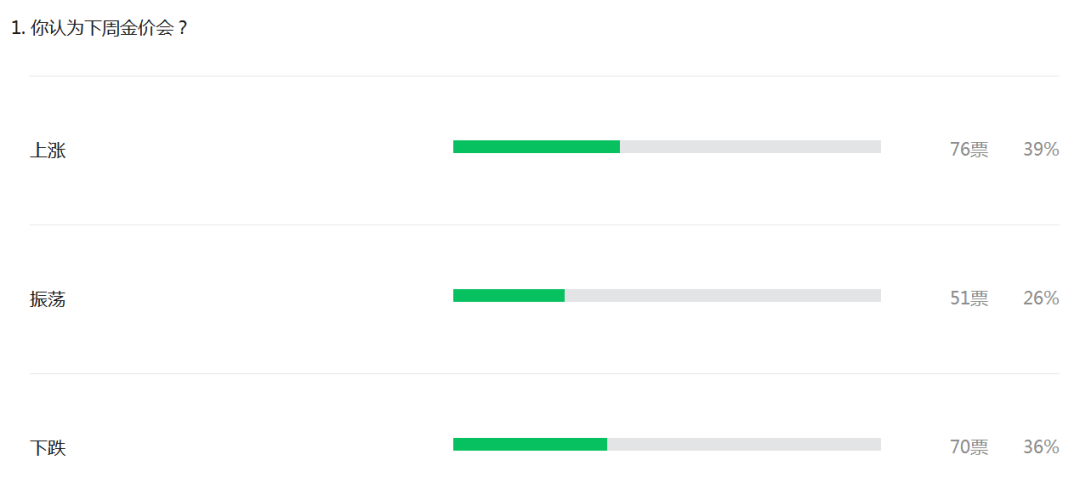
Task: Click the 39% percentage text
Action: 1041,150
